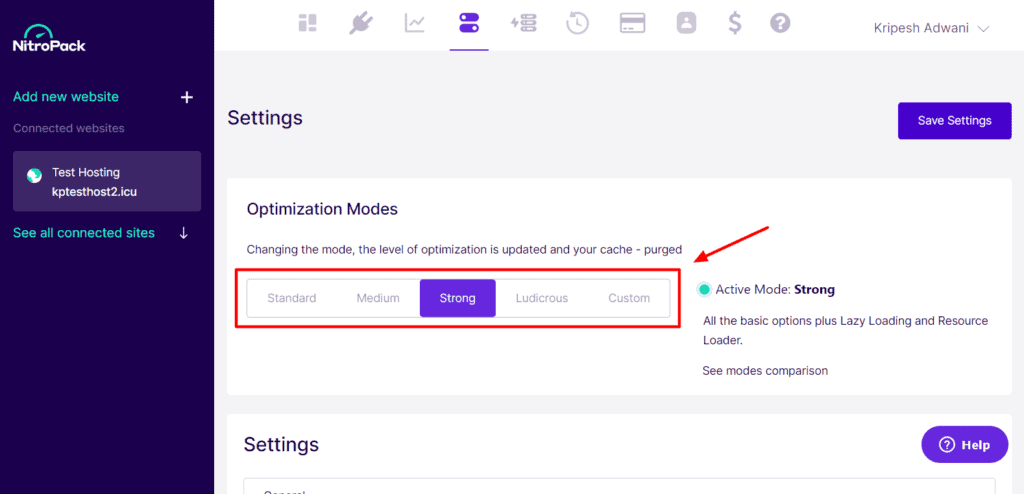Select the Standard optimization mode
This screenshot has width=1024, height=494.
coord(292,298)
